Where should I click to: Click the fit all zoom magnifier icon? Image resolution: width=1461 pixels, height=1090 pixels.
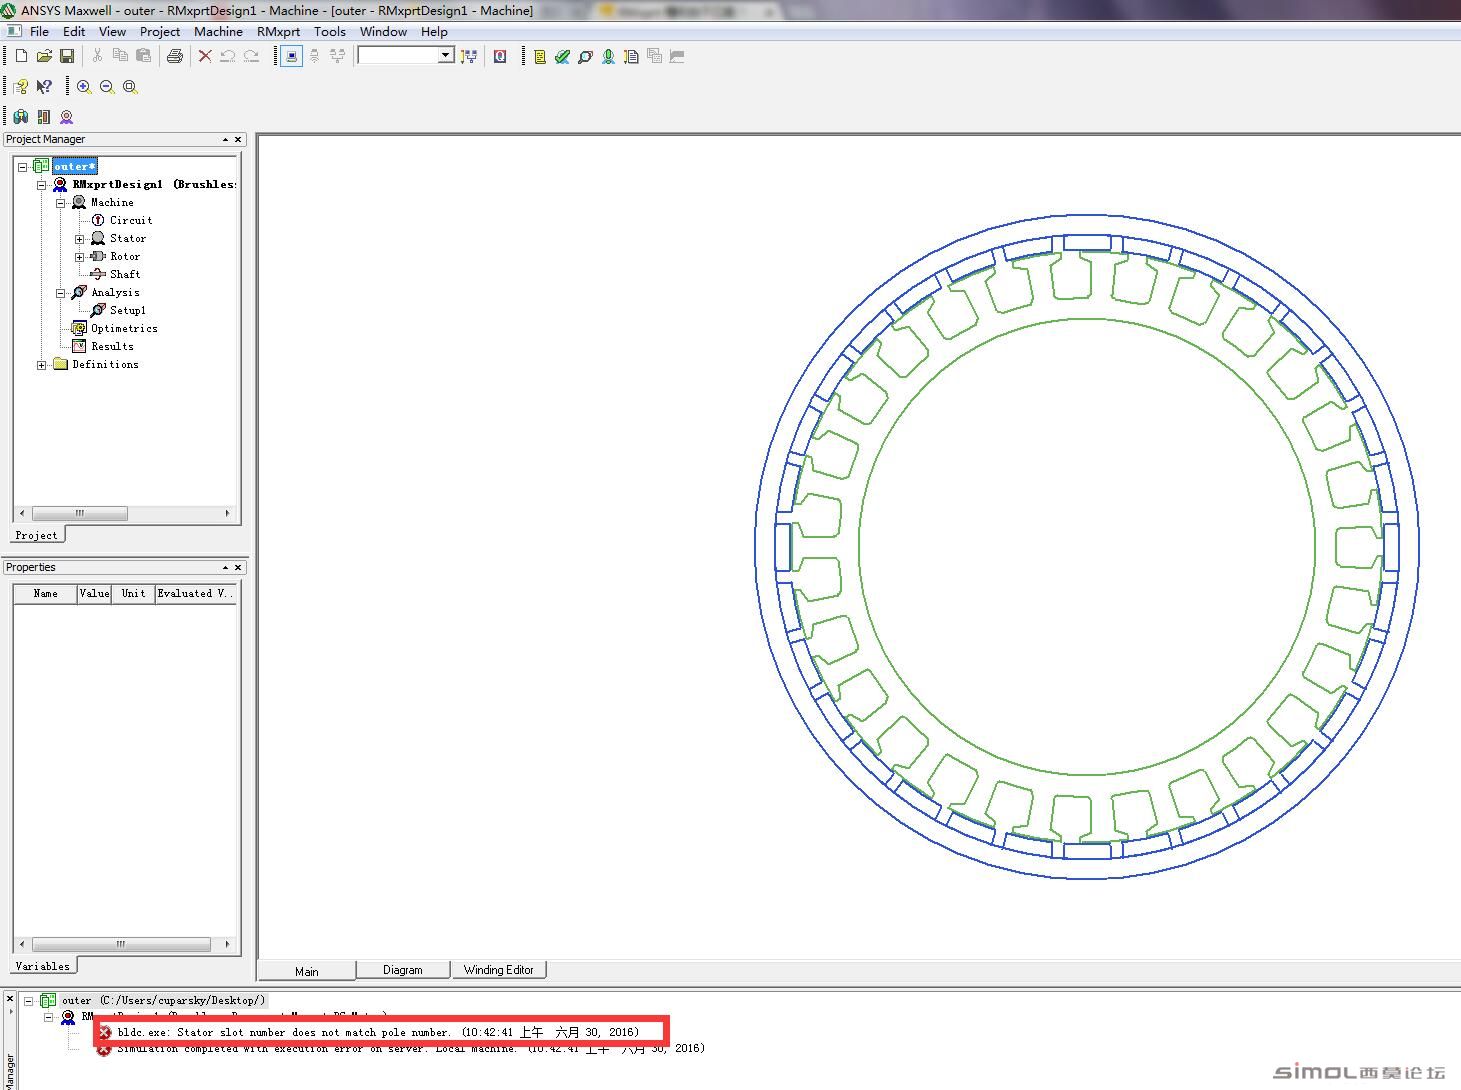(130, 87)
